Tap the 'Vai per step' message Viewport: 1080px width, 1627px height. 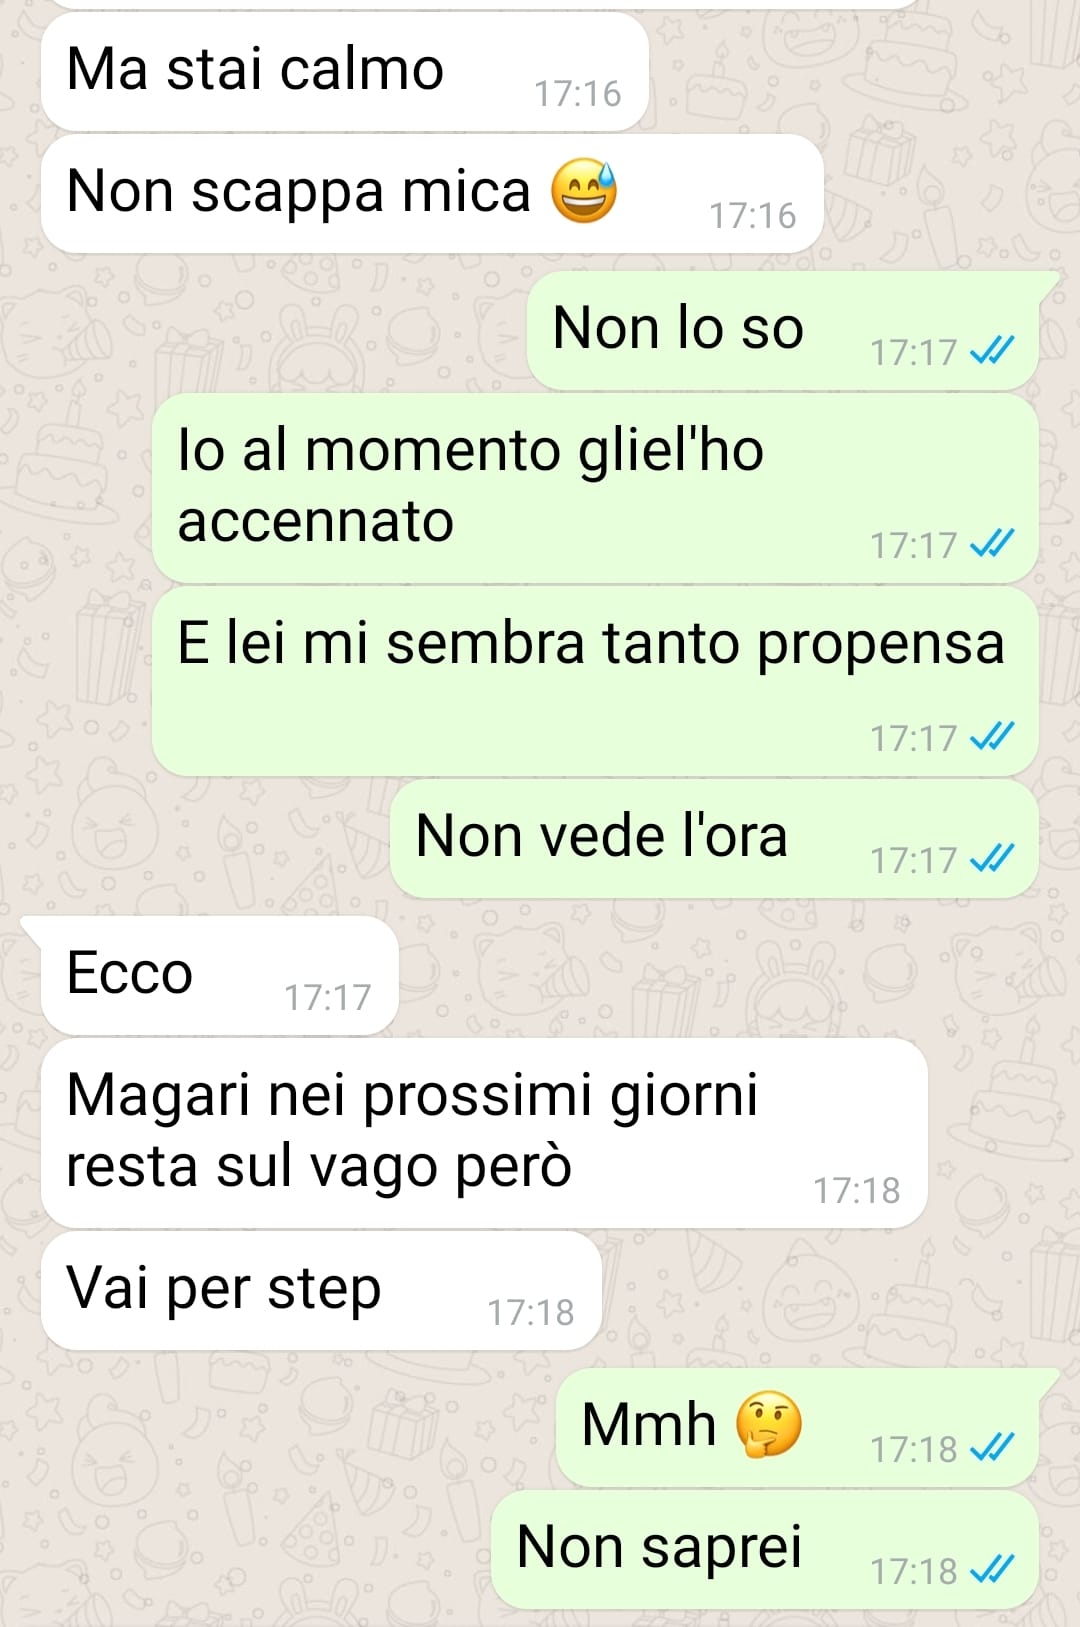point(321,1291)
